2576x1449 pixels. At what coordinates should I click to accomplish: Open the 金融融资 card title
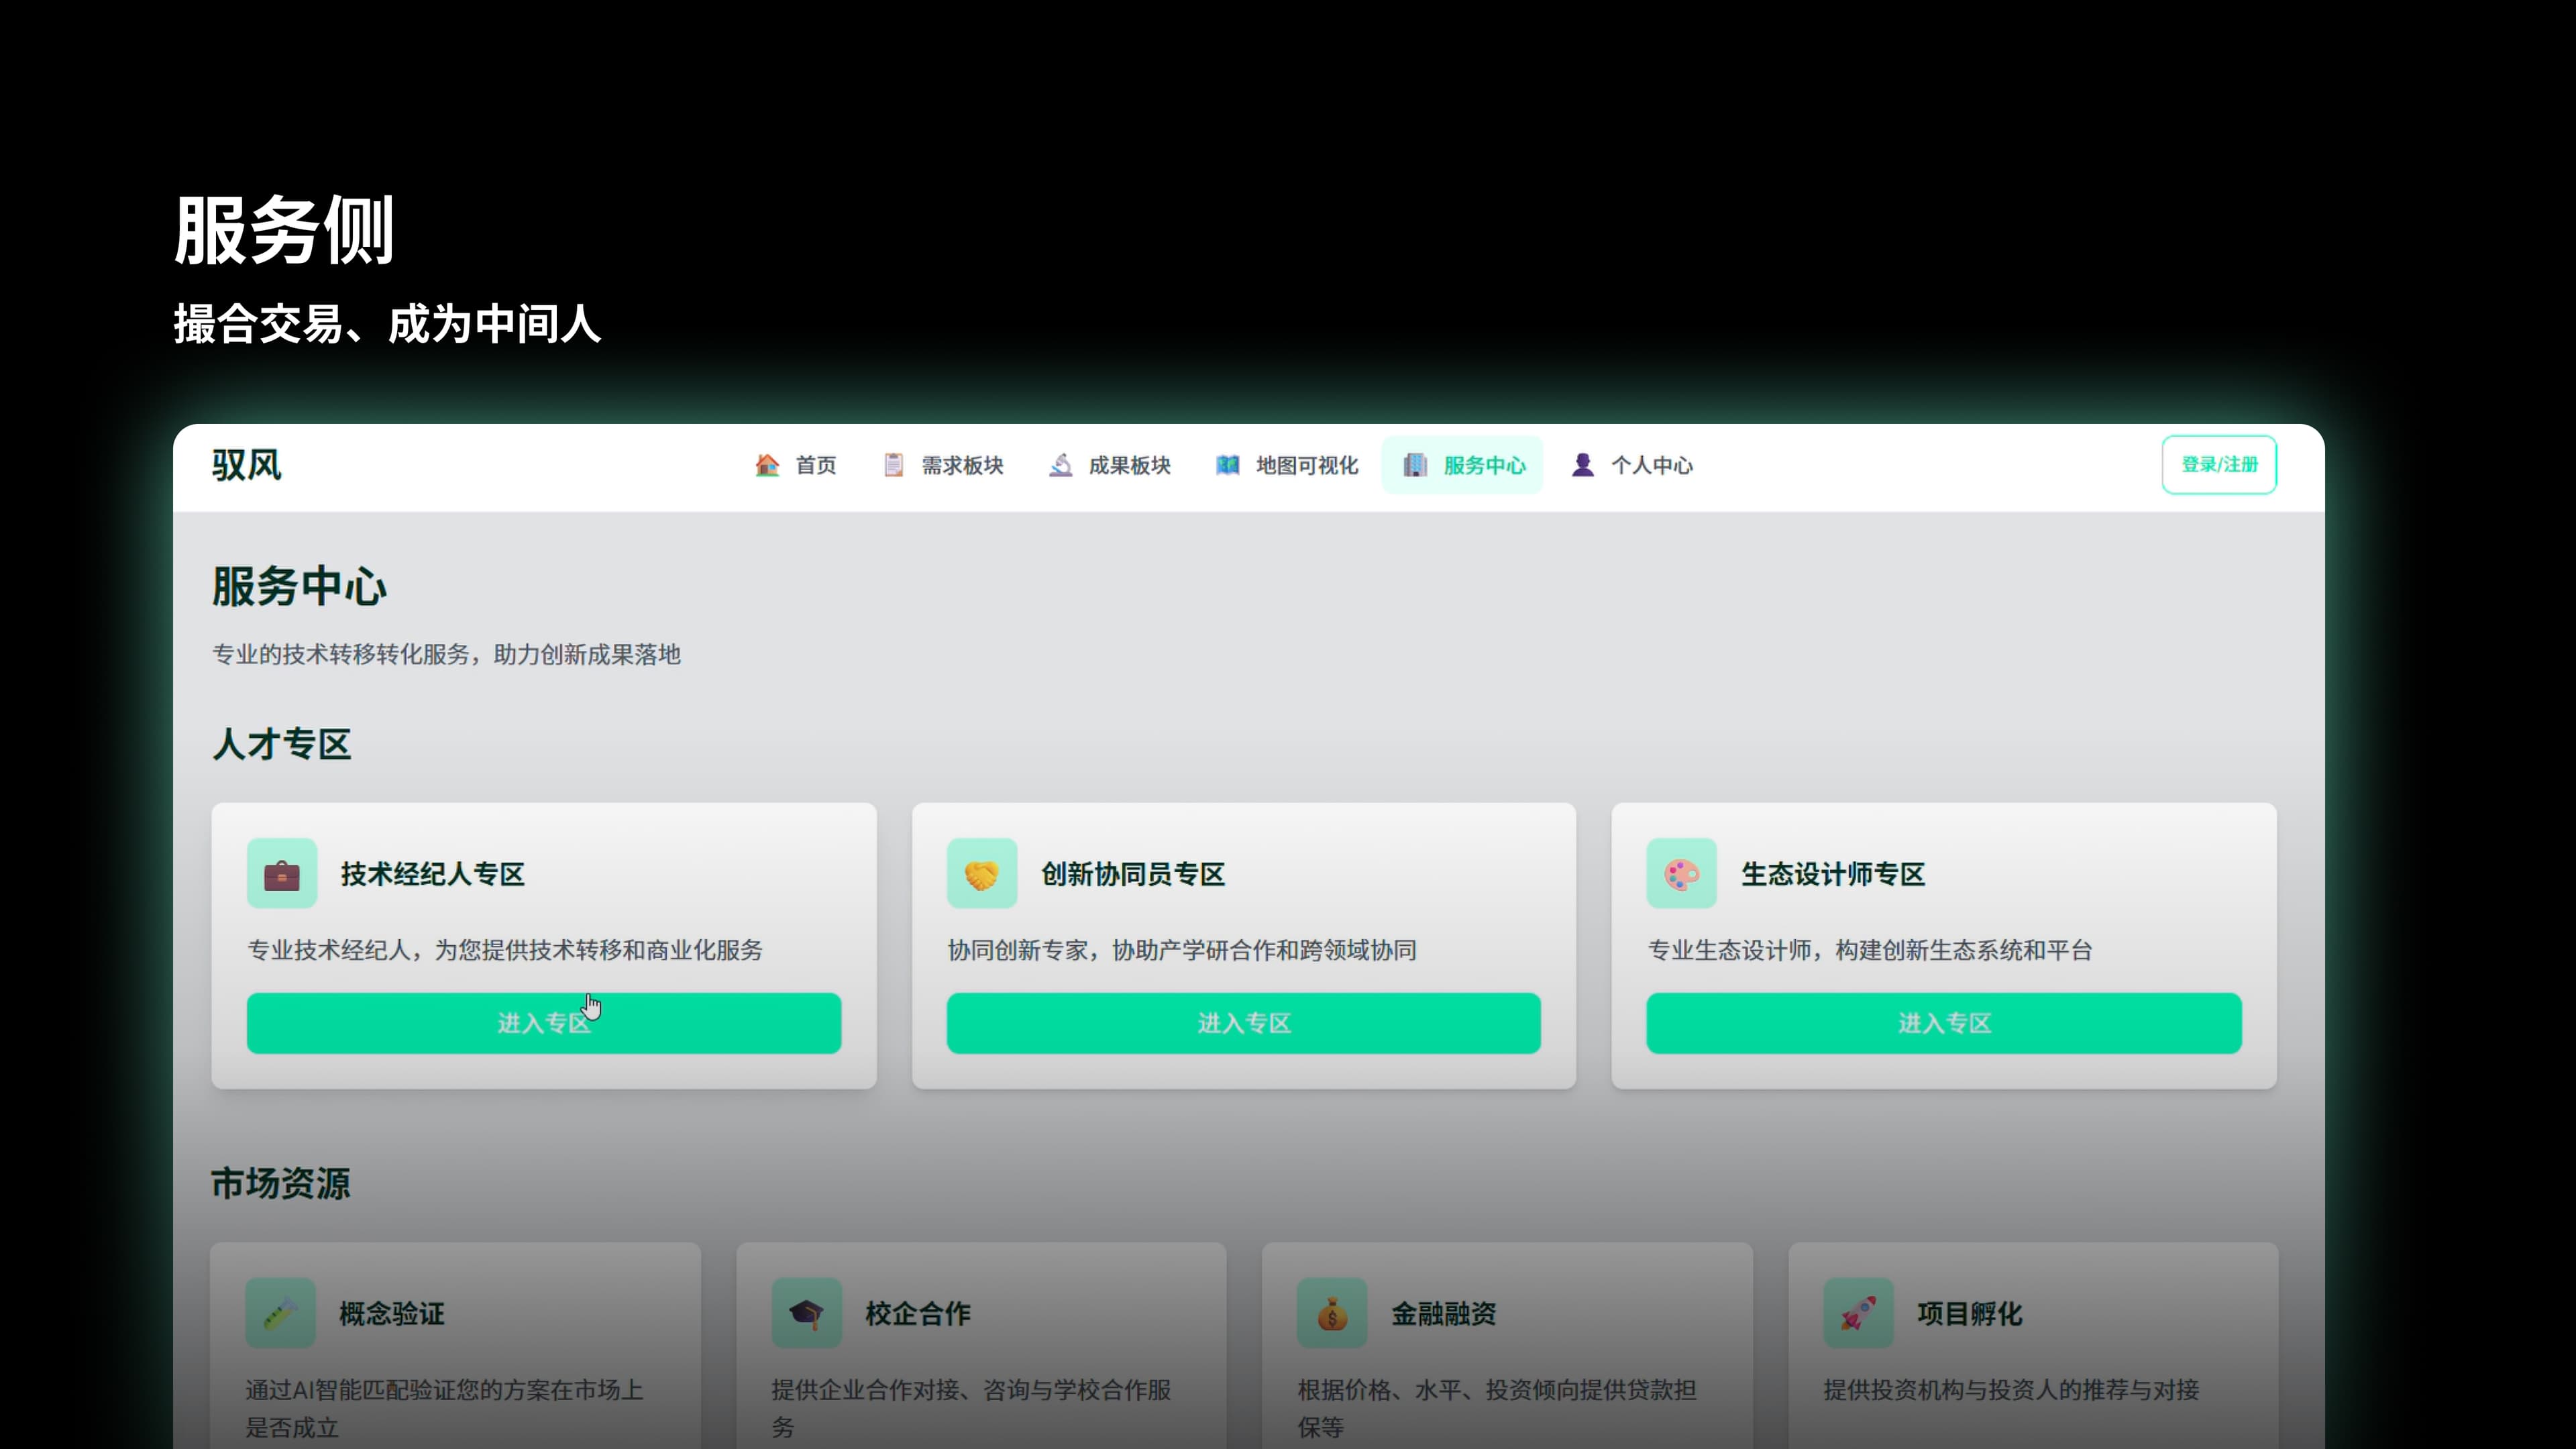tap(1444, 1313)
